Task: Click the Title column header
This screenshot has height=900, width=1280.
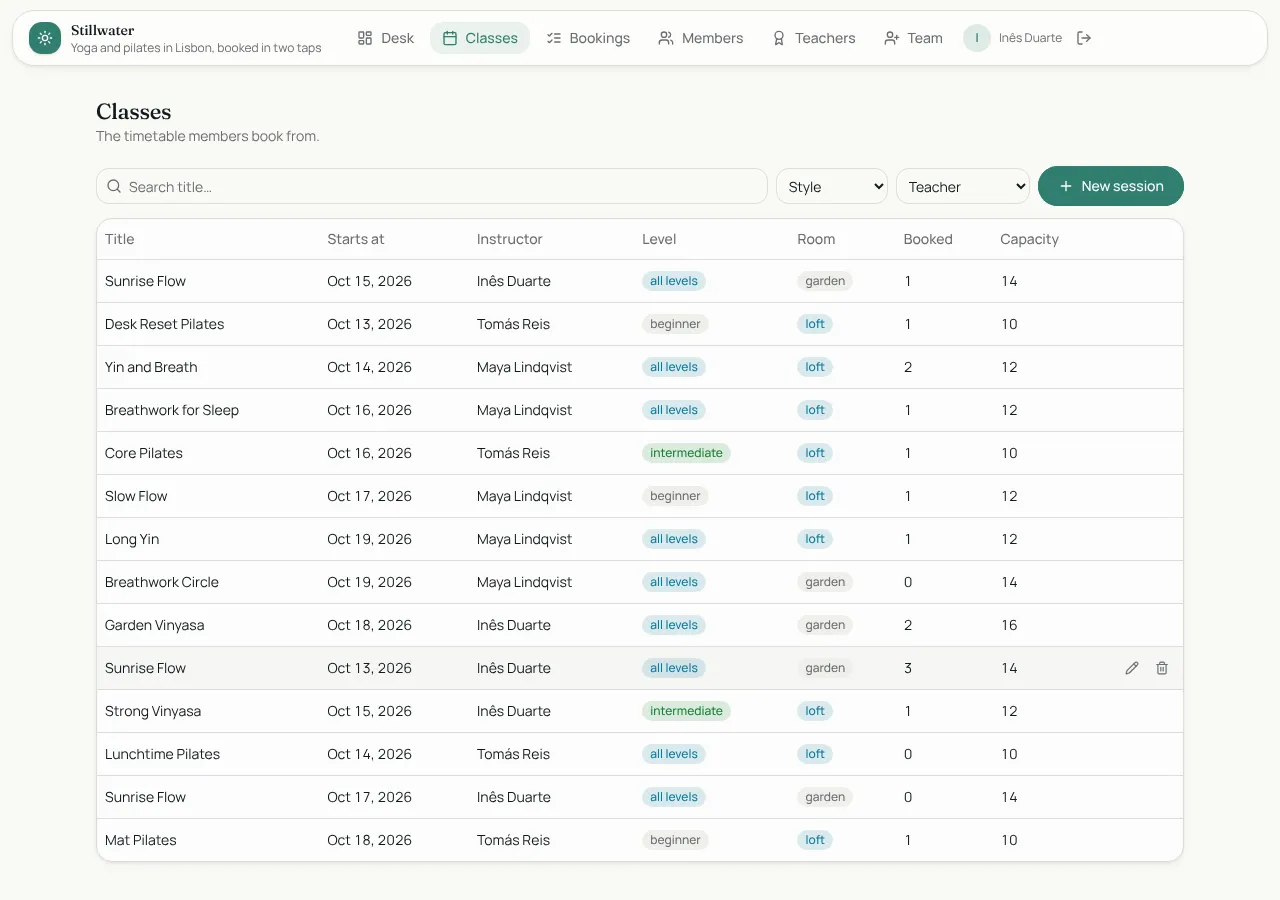Action: click(x=119, y=239)
